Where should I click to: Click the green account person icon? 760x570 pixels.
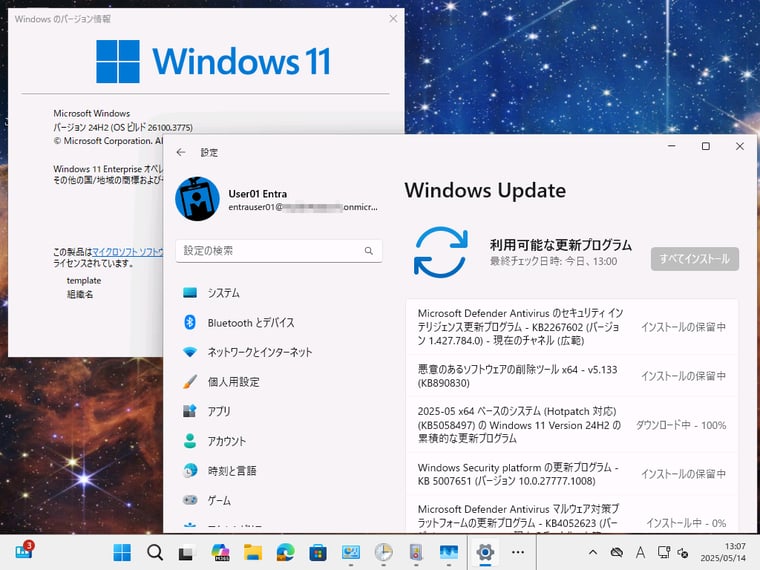190,441
